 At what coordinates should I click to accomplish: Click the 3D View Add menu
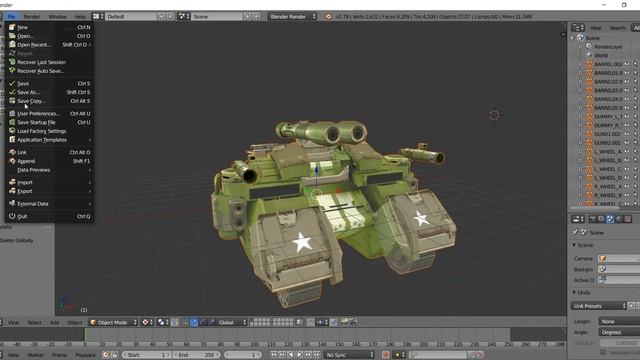tap(54, 322)
